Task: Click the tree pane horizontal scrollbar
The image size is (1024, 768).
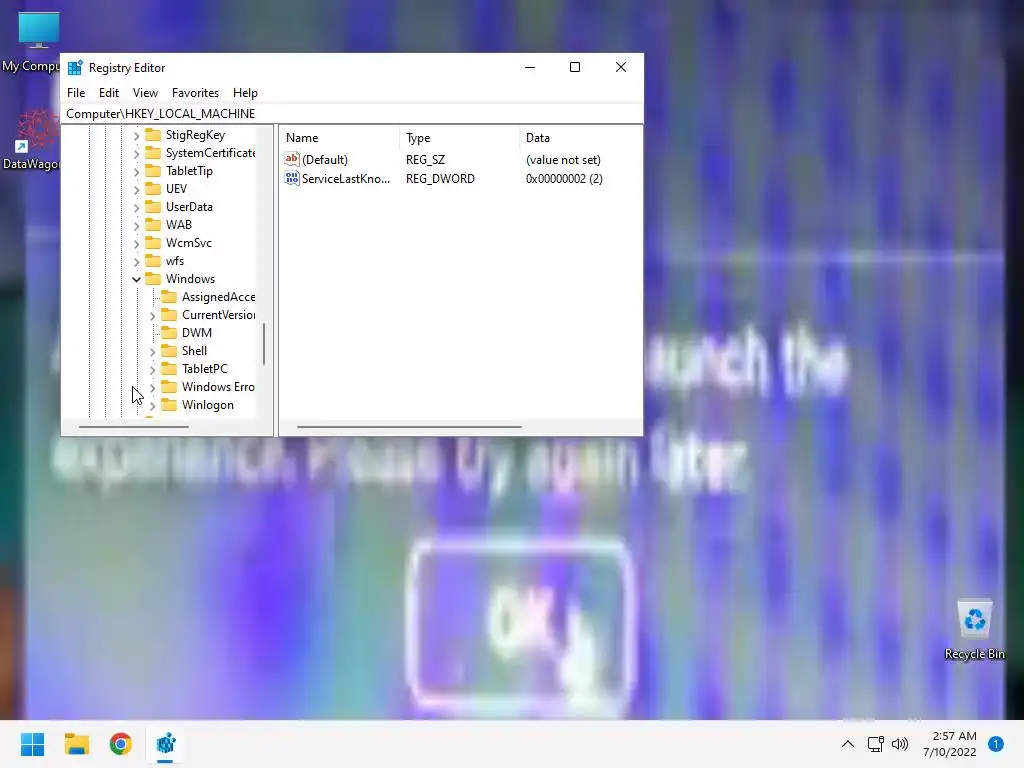Action: pyautogui.click(x=134, y=427)
